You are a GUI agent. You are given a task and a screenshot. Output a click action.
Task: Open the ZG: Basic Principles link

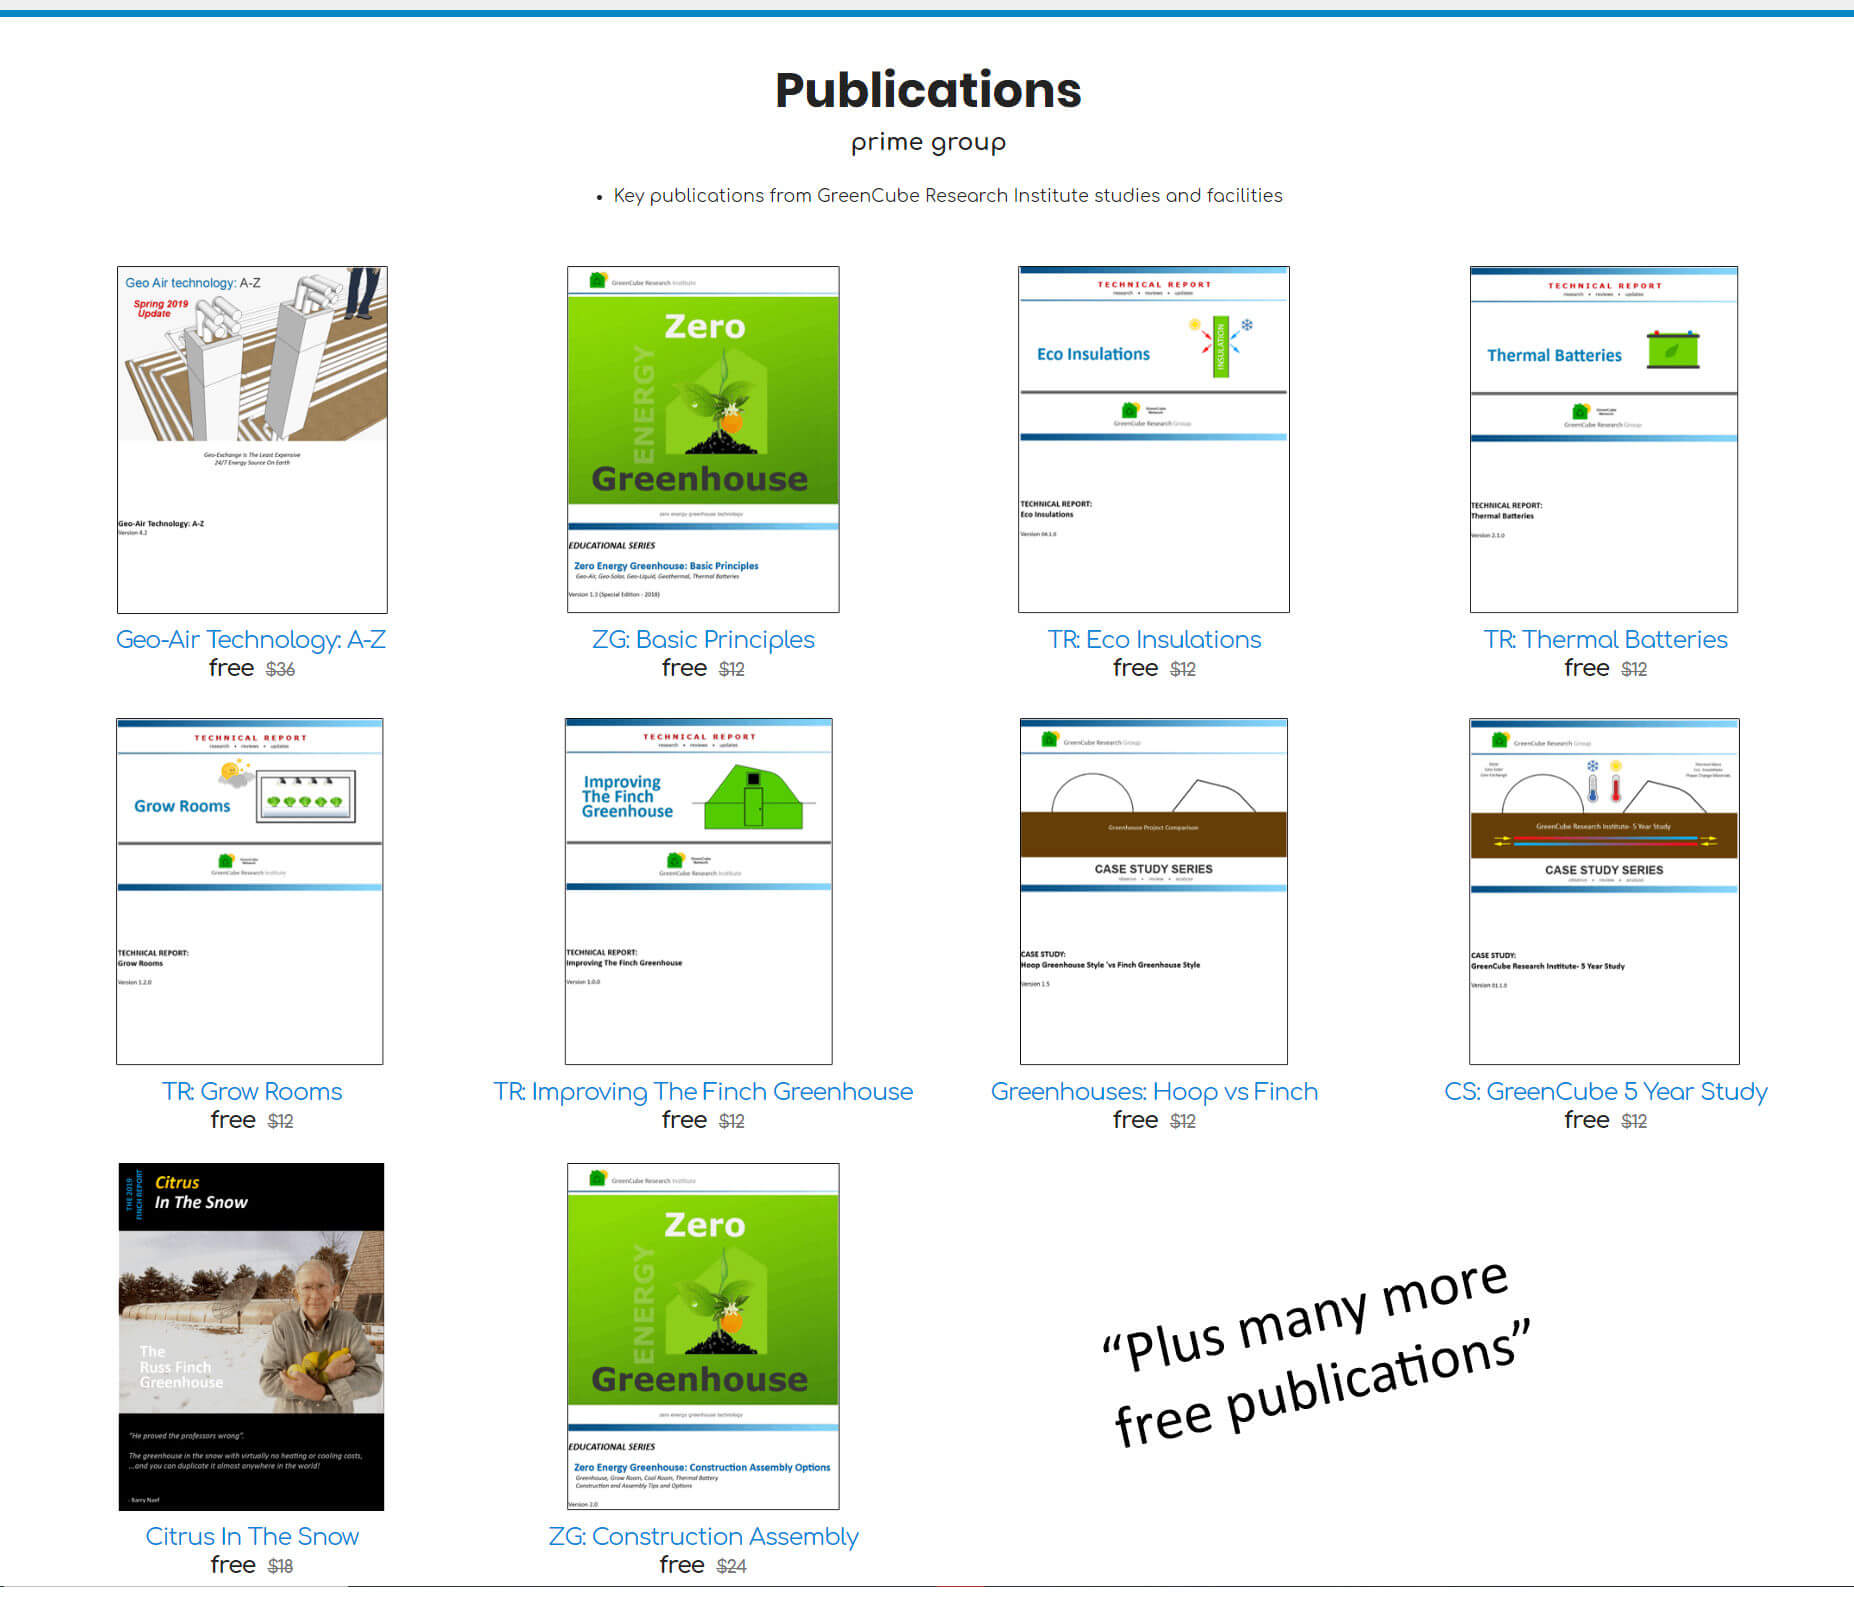coord(703,640)
